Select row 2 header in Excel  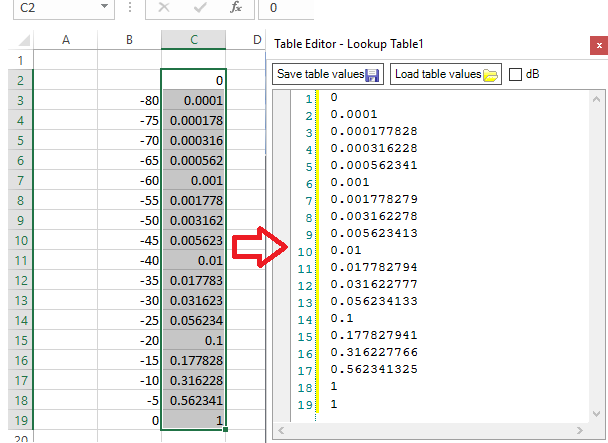tap(21, 80)
